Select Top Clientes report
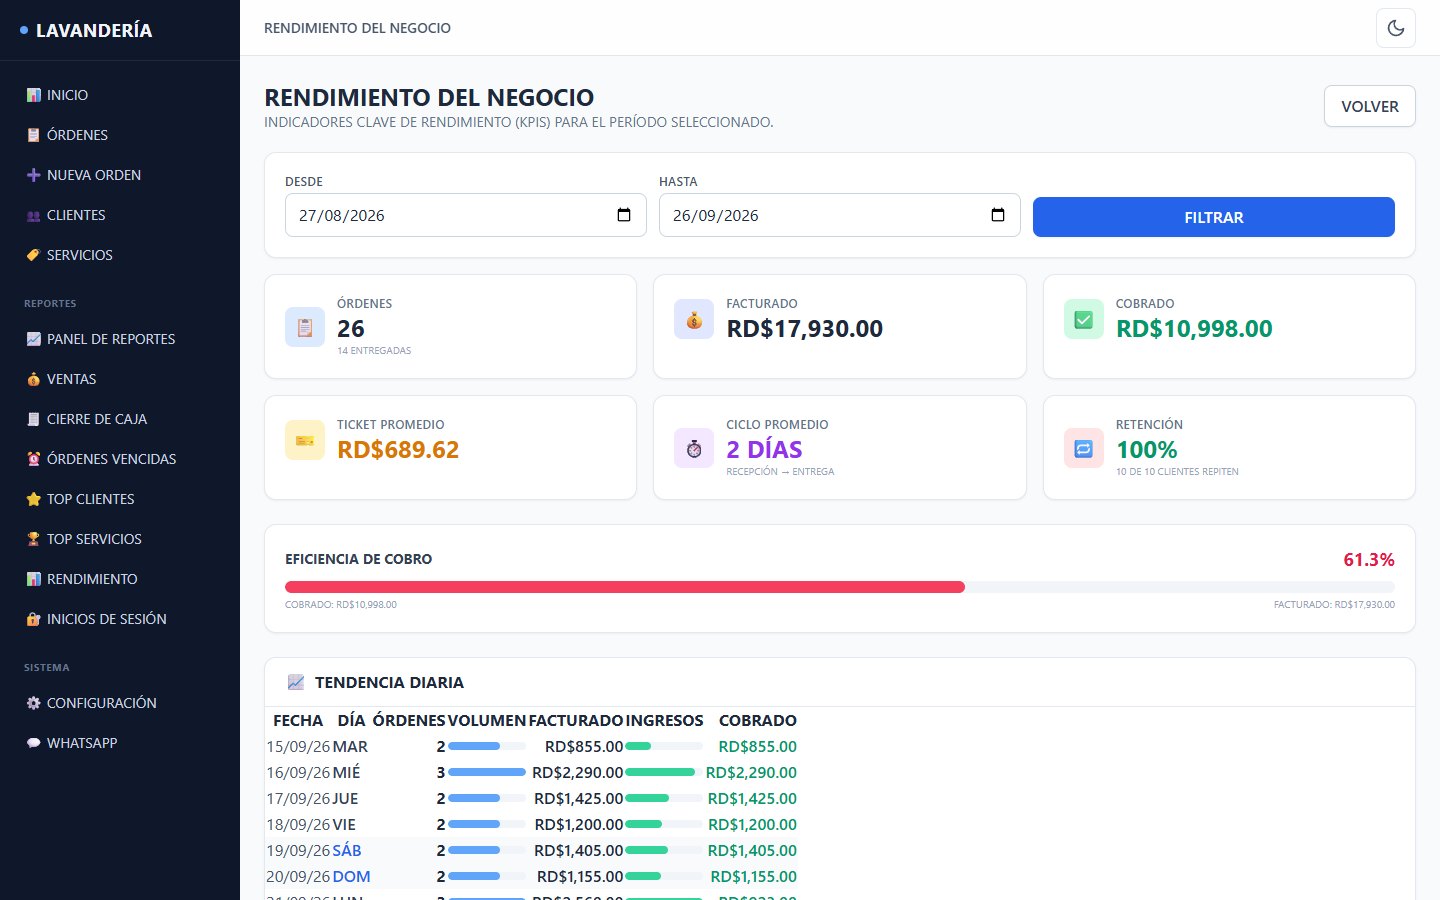The height and width of the screenshot is (900, 1440). point(120,499)
